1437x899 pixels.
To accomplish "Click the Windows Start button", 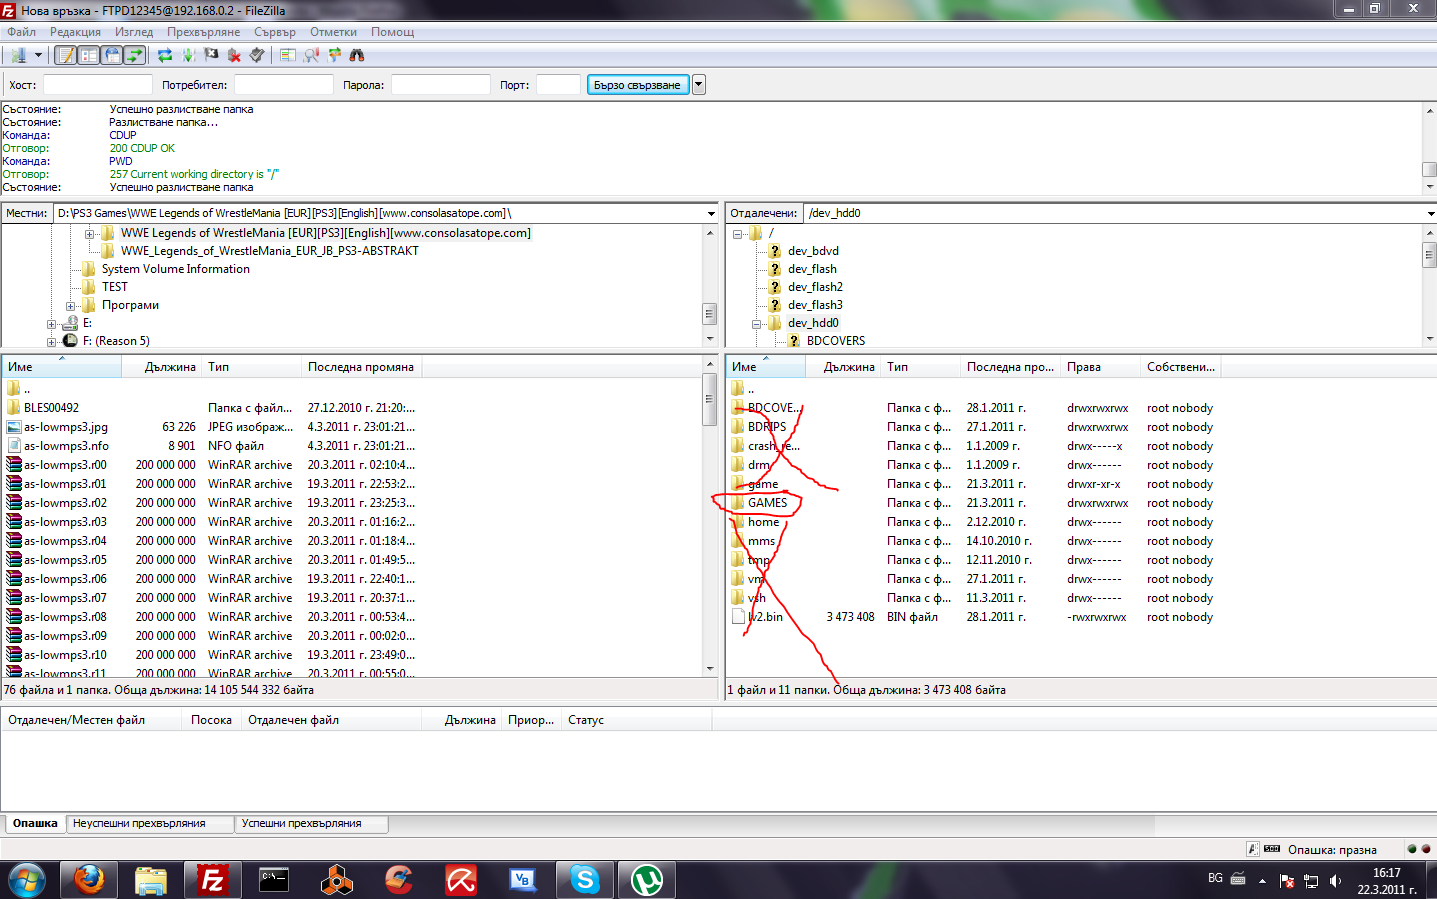I will pyautogui.click(x=27, y=880).
